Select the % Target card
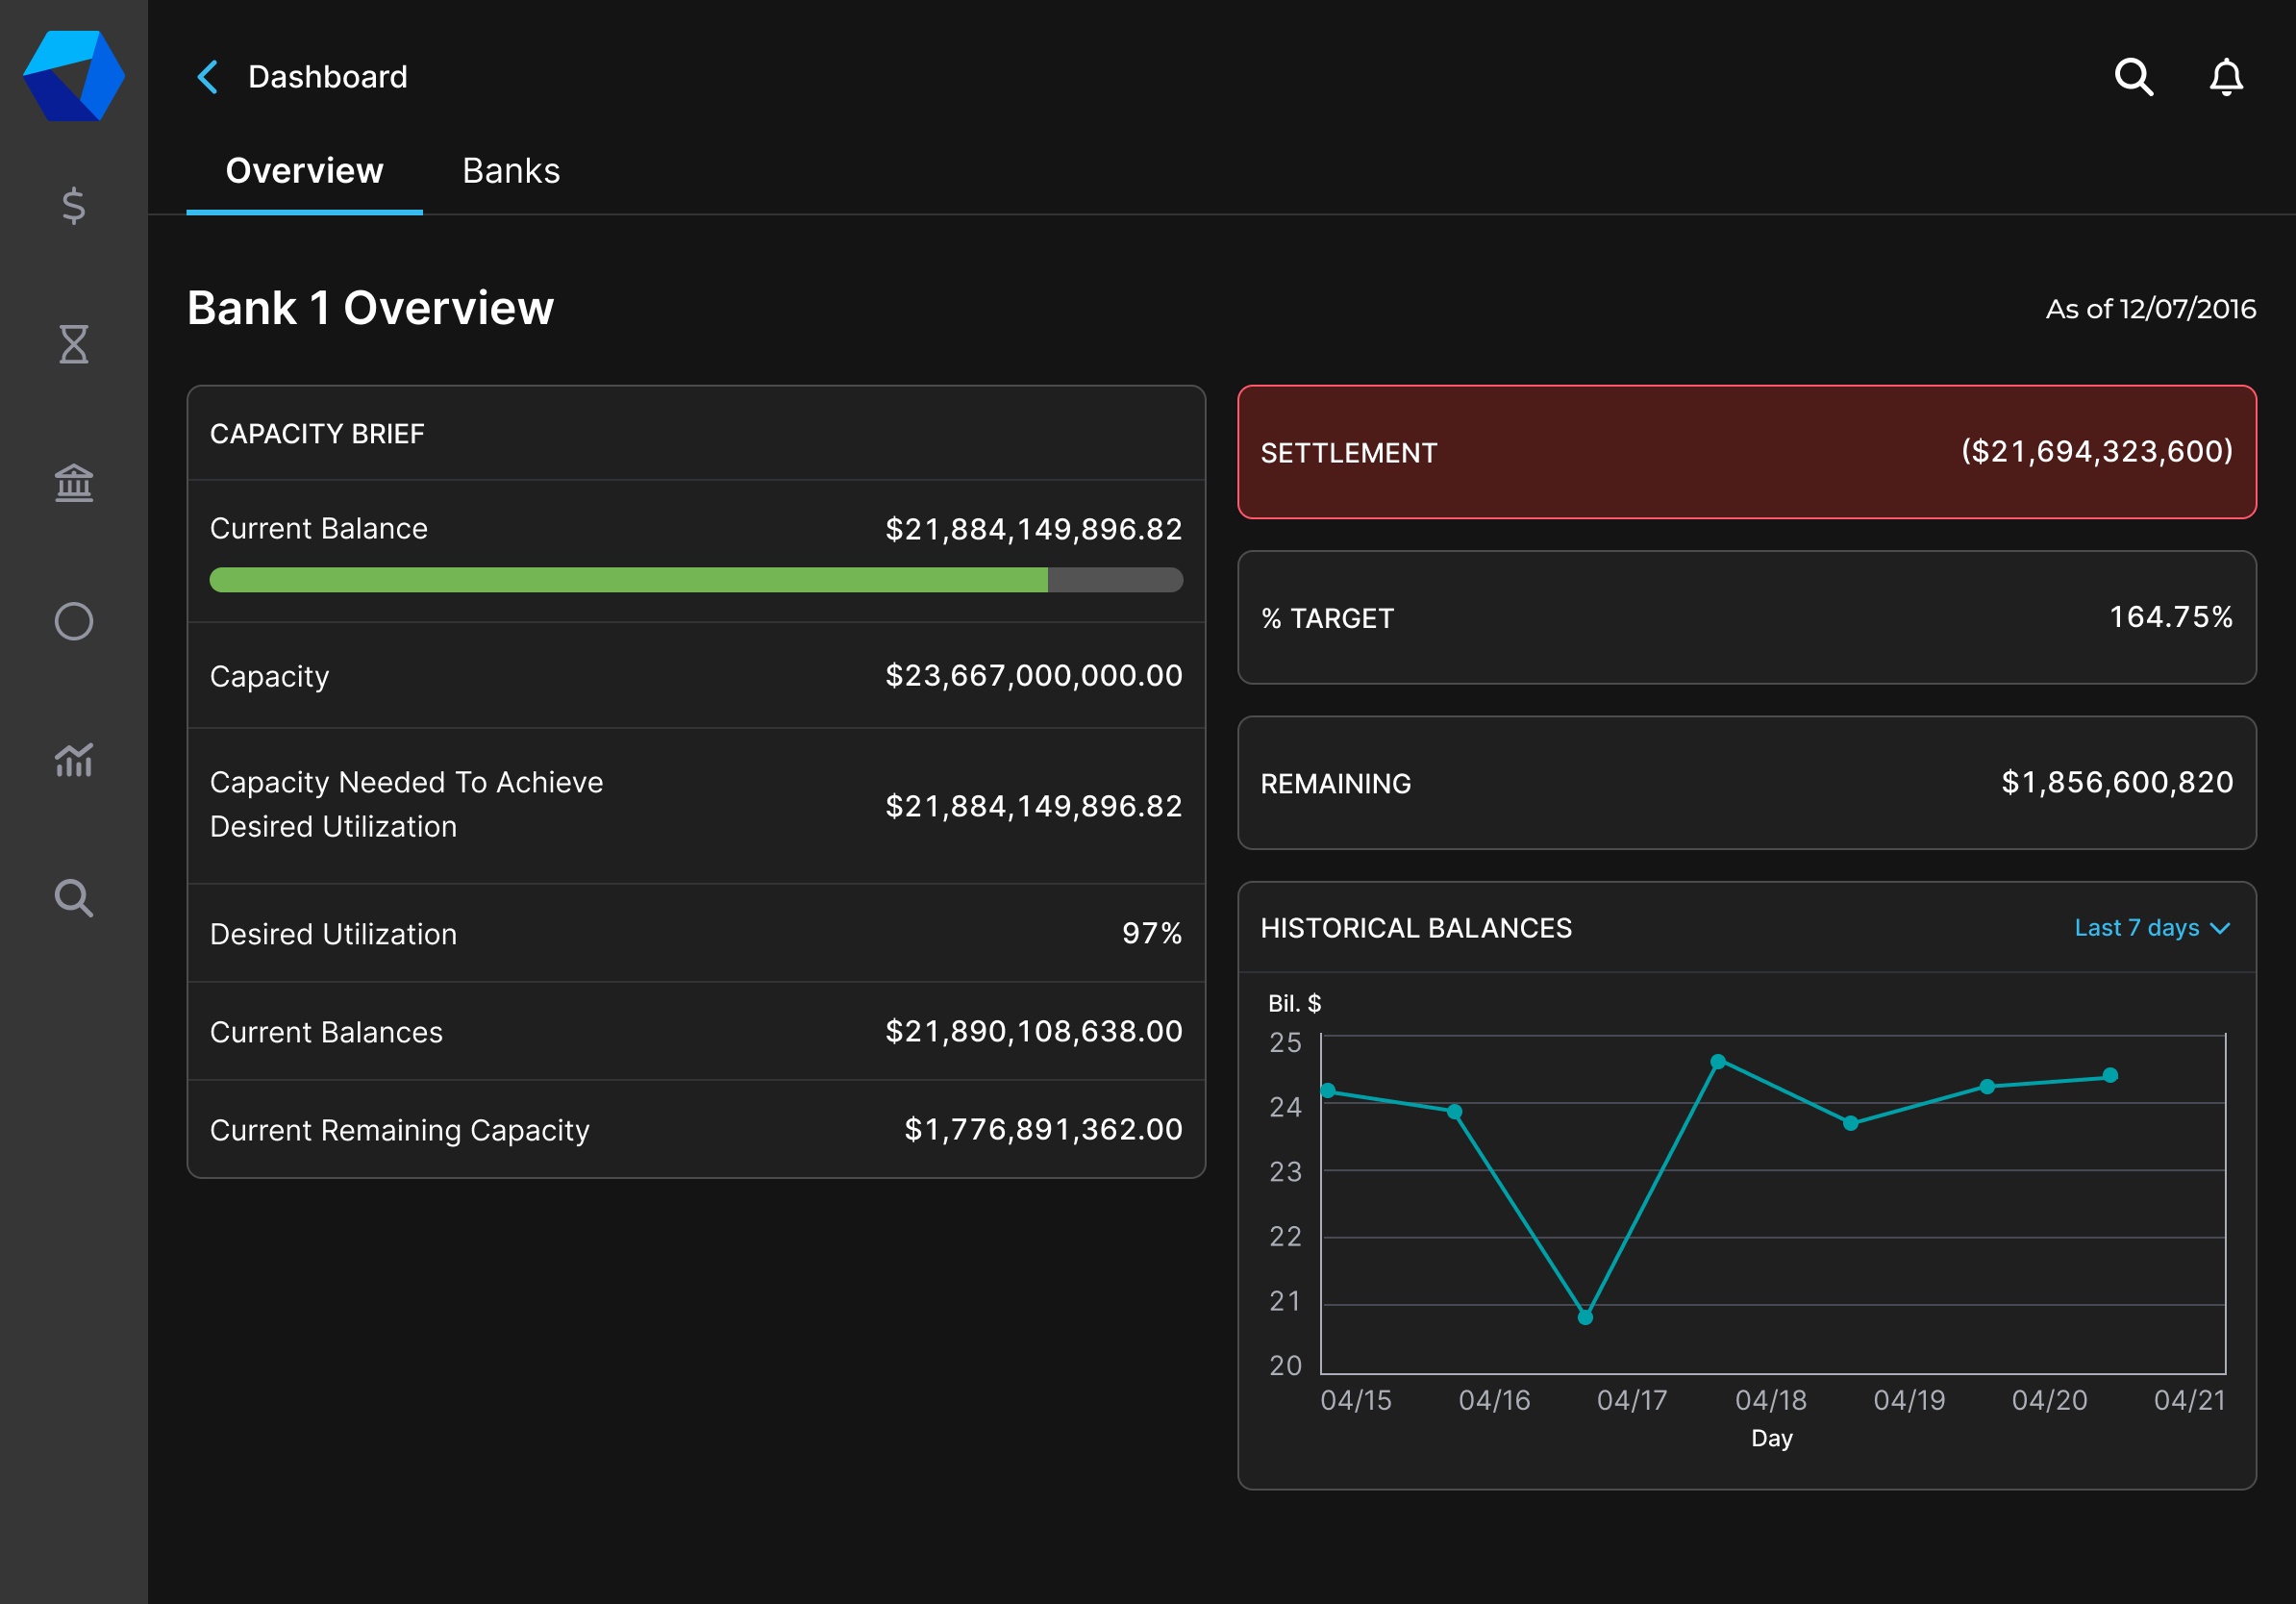 click(x=1746, y=618)
